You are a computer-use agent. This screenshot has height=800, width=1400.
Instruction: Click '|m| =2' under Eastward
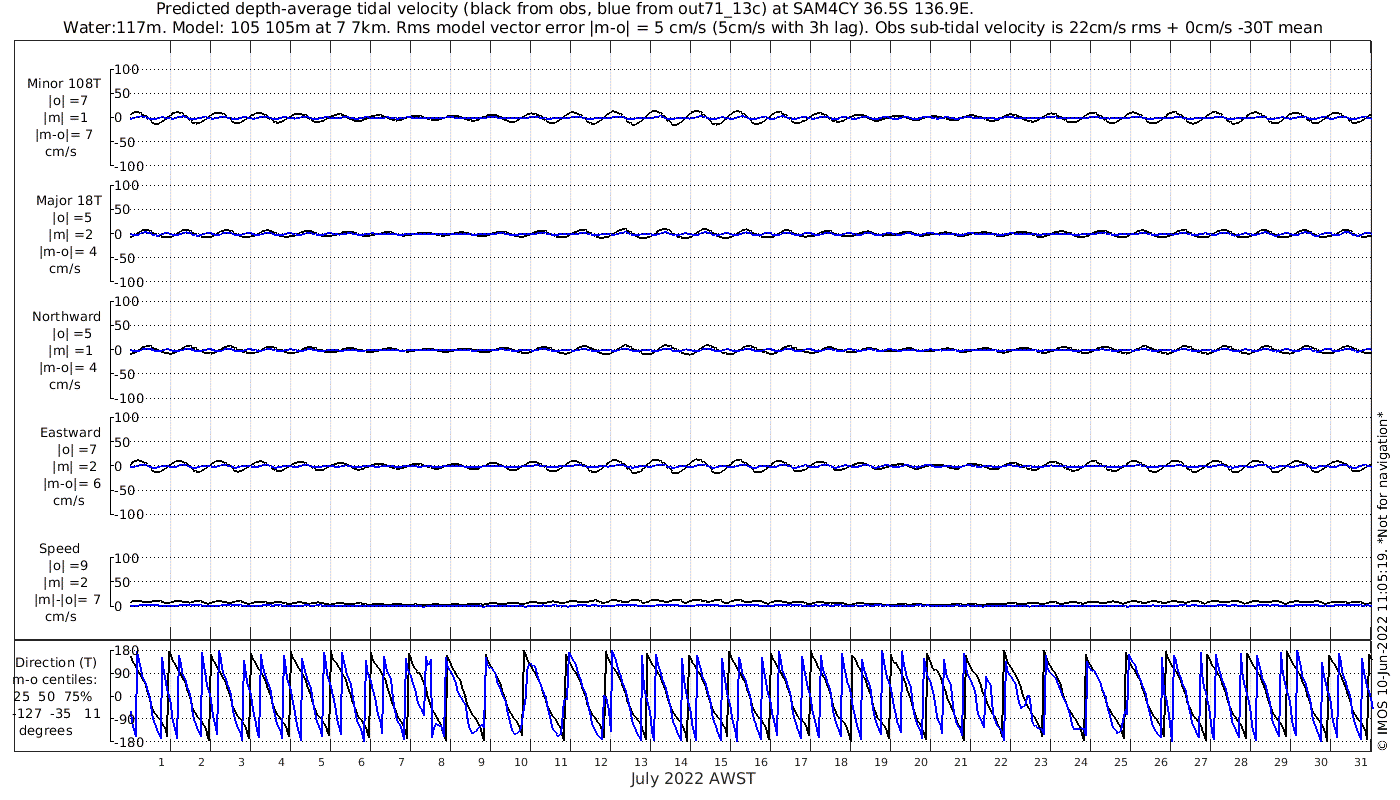[x=73, y=467]
